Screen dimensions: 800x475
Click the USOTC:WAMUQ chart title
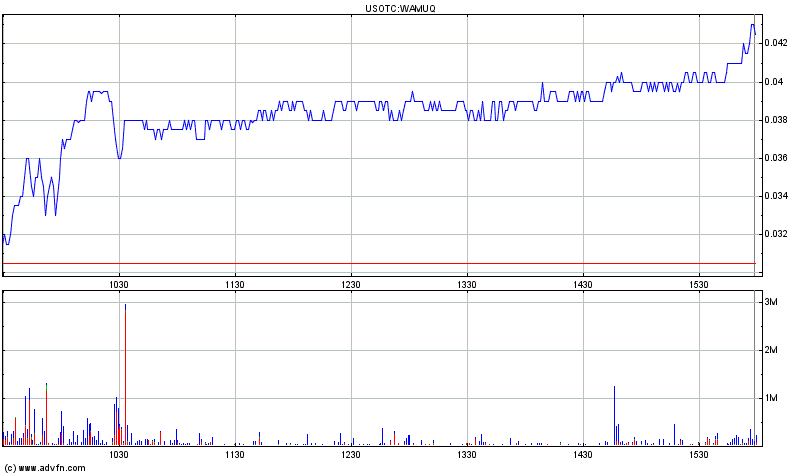[400, 8]
